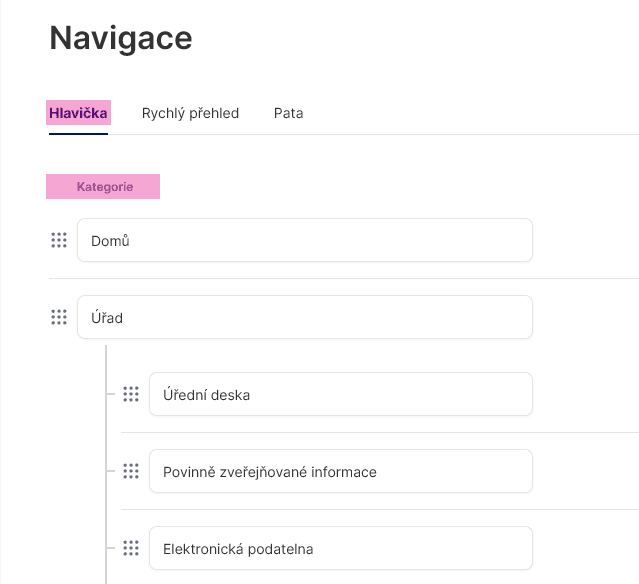The height and width of the screenshot is (584, 639).
Task: Click branch connector left of Povinně zveřejňované
Action: tap(111, 471)
